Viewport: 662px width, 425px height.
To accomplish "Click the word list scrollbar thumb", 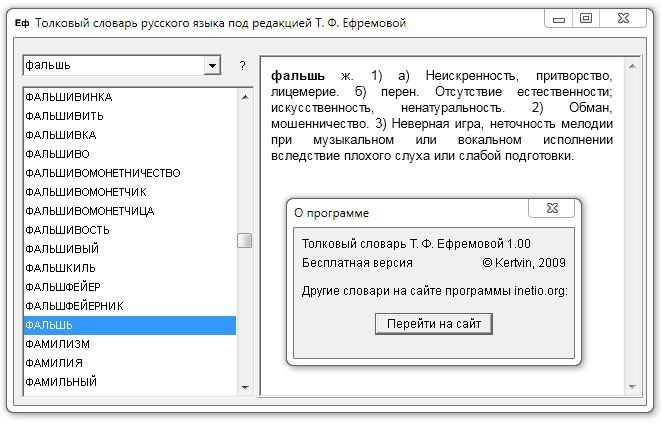I will pos(245,241).
